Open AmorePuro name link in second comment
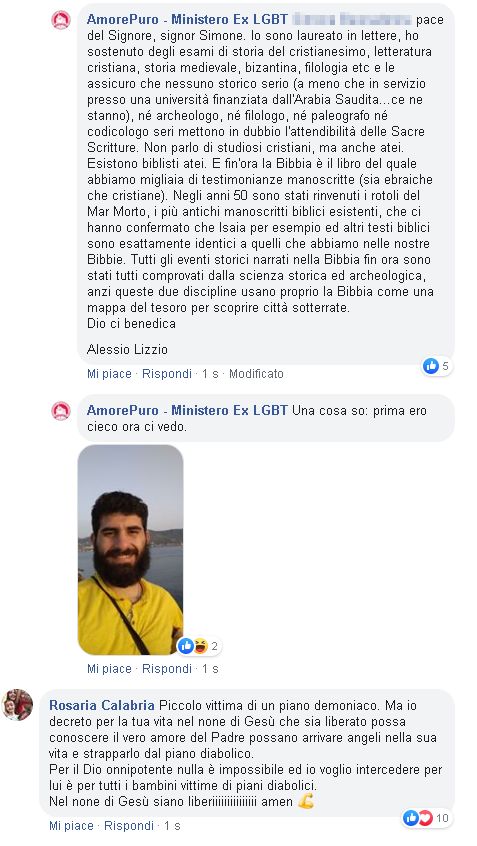The image size is (477, 846). [x=187, y=411]
